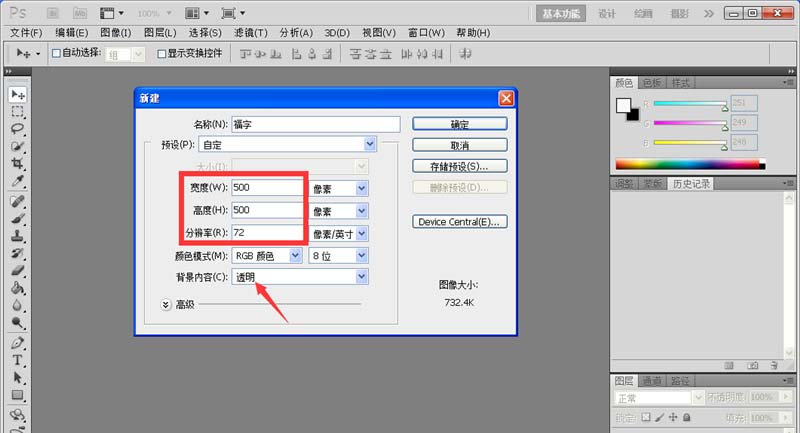Viewport: 800px width, 433px height.
Task: Click the lock all icon in Layers
Action: pyautogui.click(x=687, y=417)
